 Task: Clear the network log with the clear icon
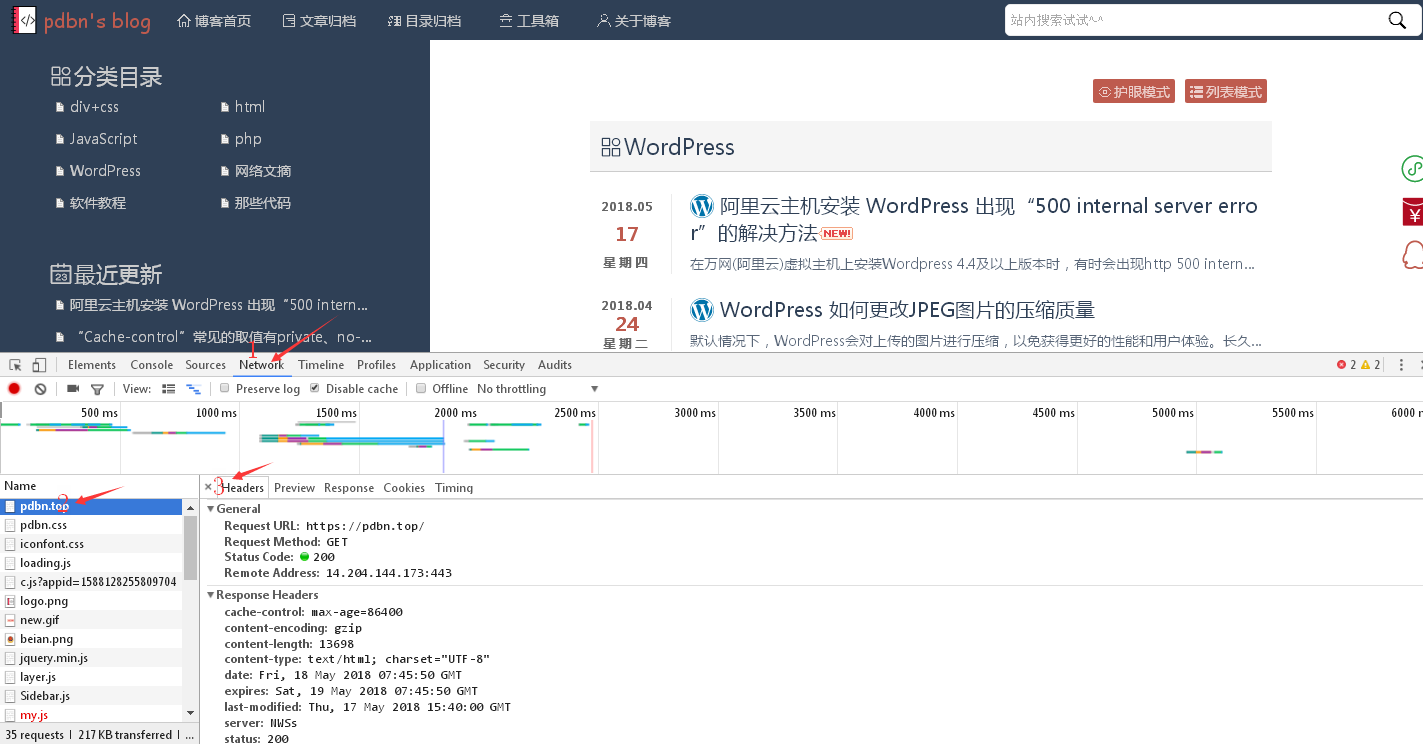tap(40, 389)
